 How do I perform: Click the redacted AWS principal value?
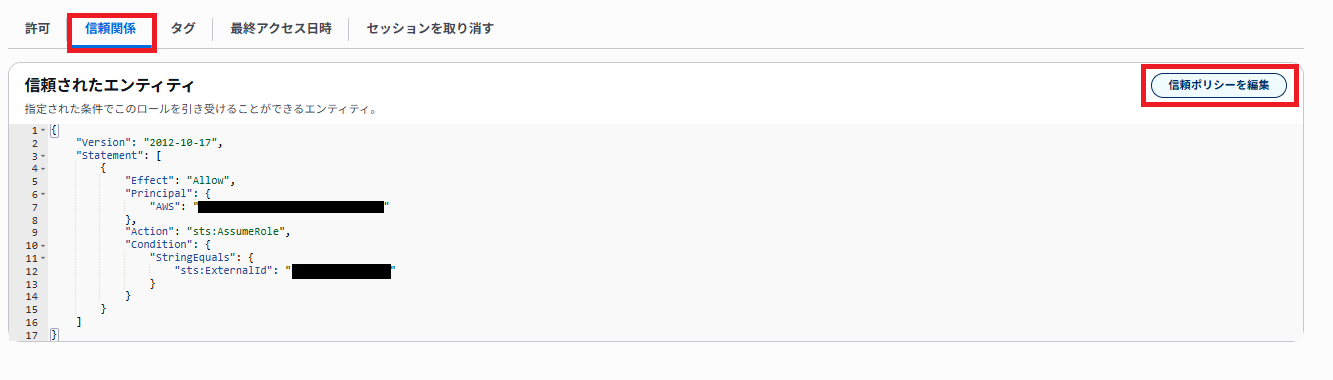(x=291, y=207)
